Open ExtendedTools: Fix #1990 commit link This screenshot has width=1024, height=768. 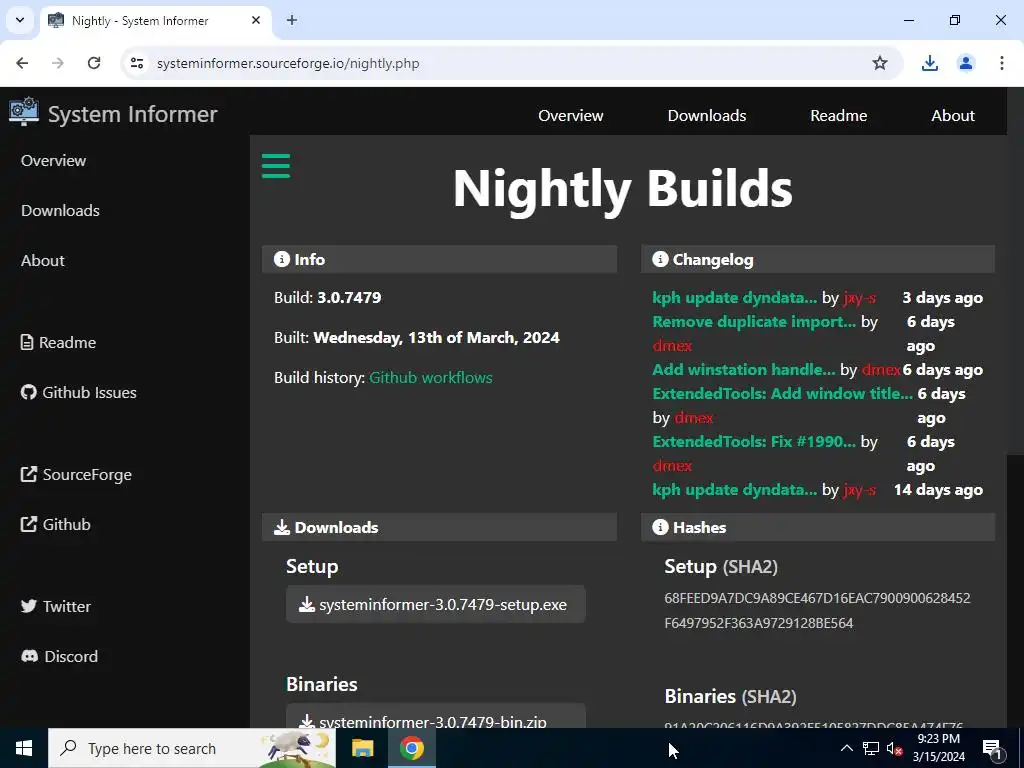click(x=754, y=441)
